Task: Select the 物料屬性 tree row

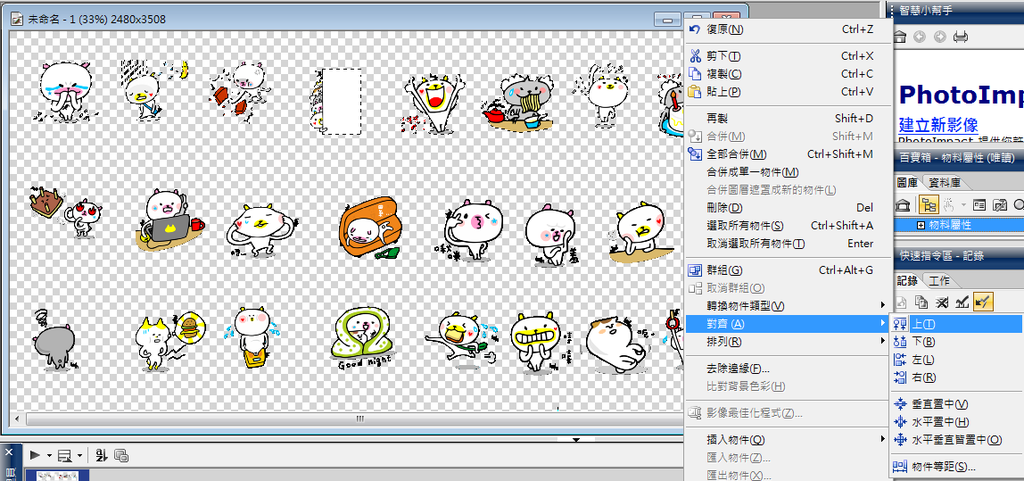Action: [958, 225]
